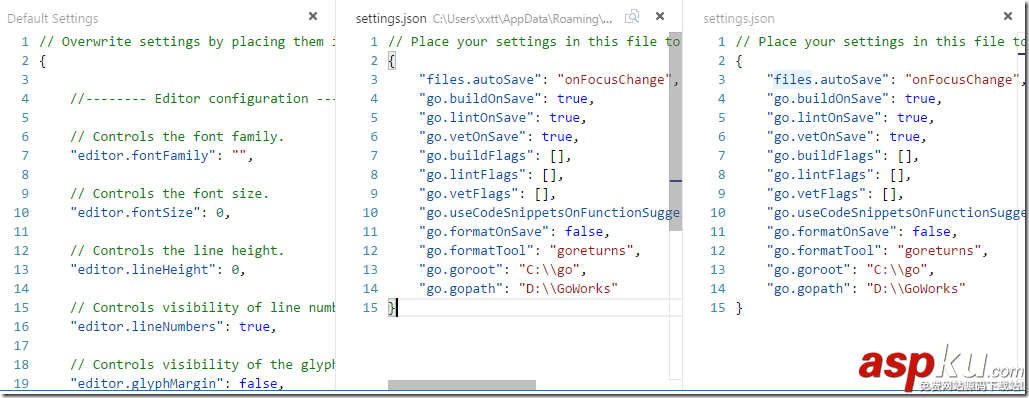Click the "// Controls the font size." comment
Image resolution: width=1029 pixels, height=398 pixels.
click(x=169, y=194)
